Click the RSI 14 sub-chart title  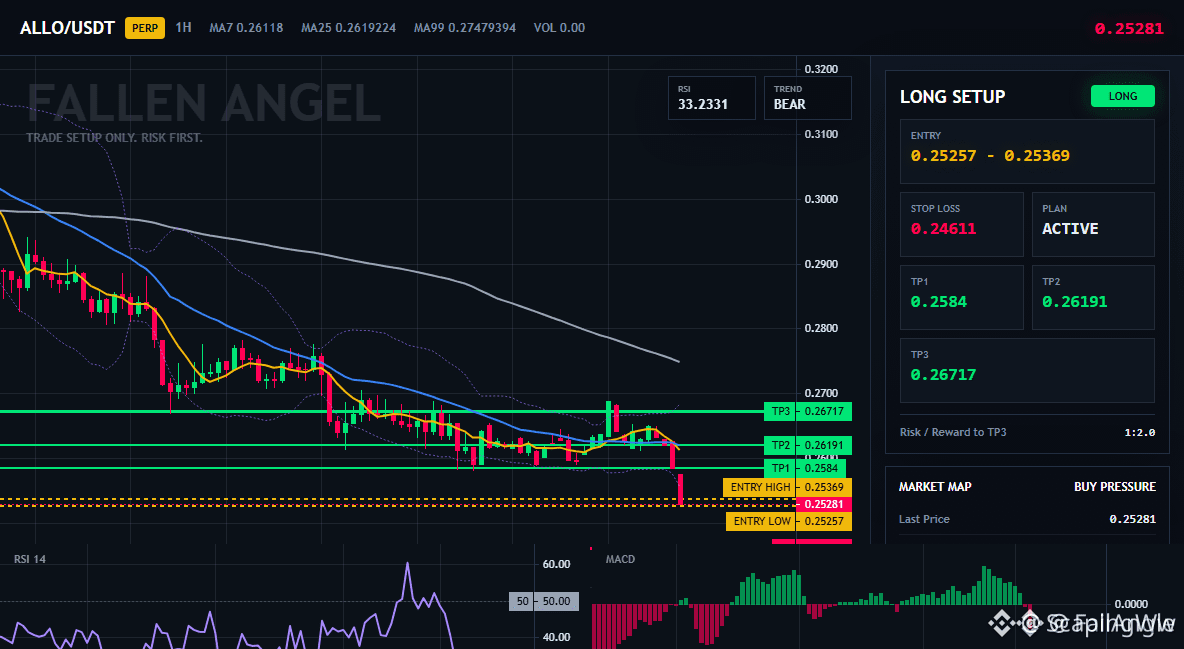30,559
